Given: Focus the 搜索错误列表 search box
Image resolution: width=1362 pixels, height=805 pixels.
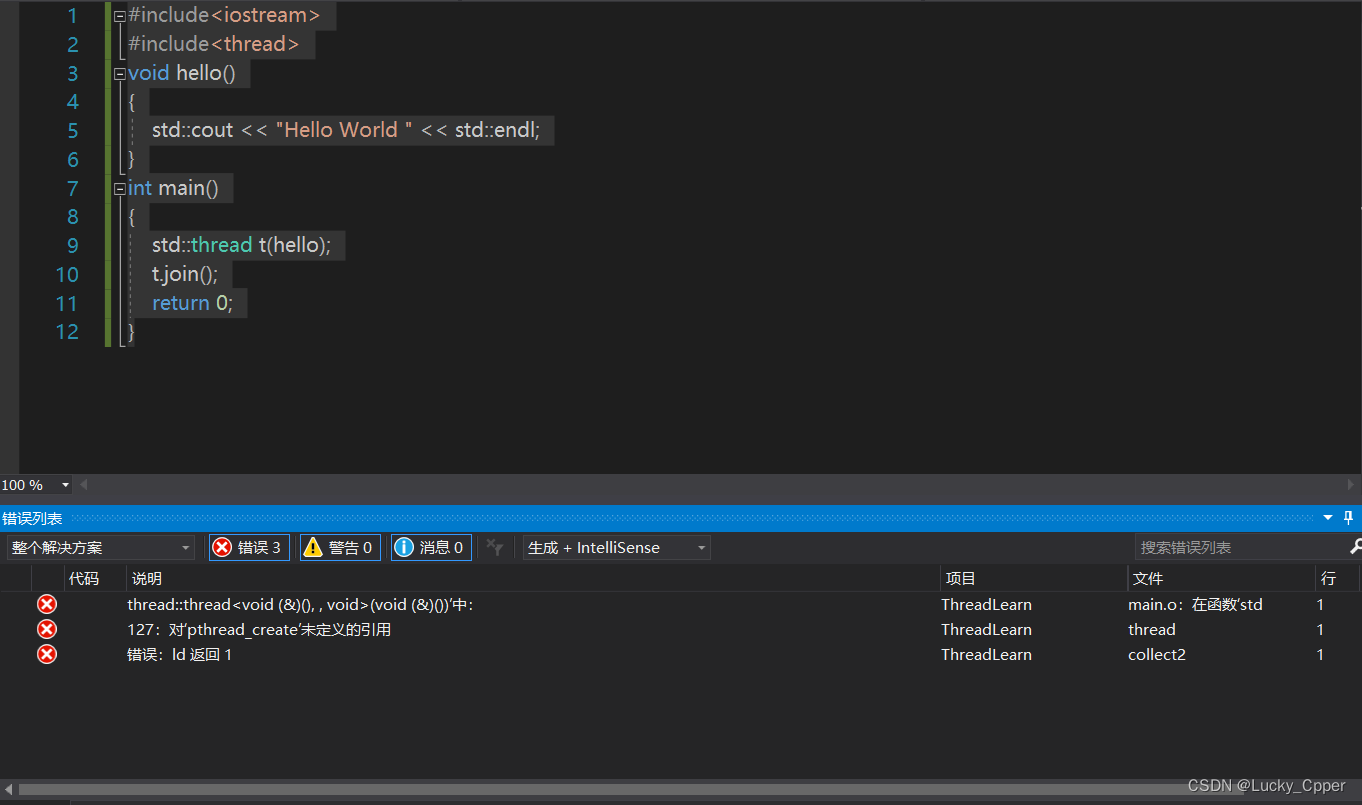Looking at the screenshot, I should point(1240,547).
